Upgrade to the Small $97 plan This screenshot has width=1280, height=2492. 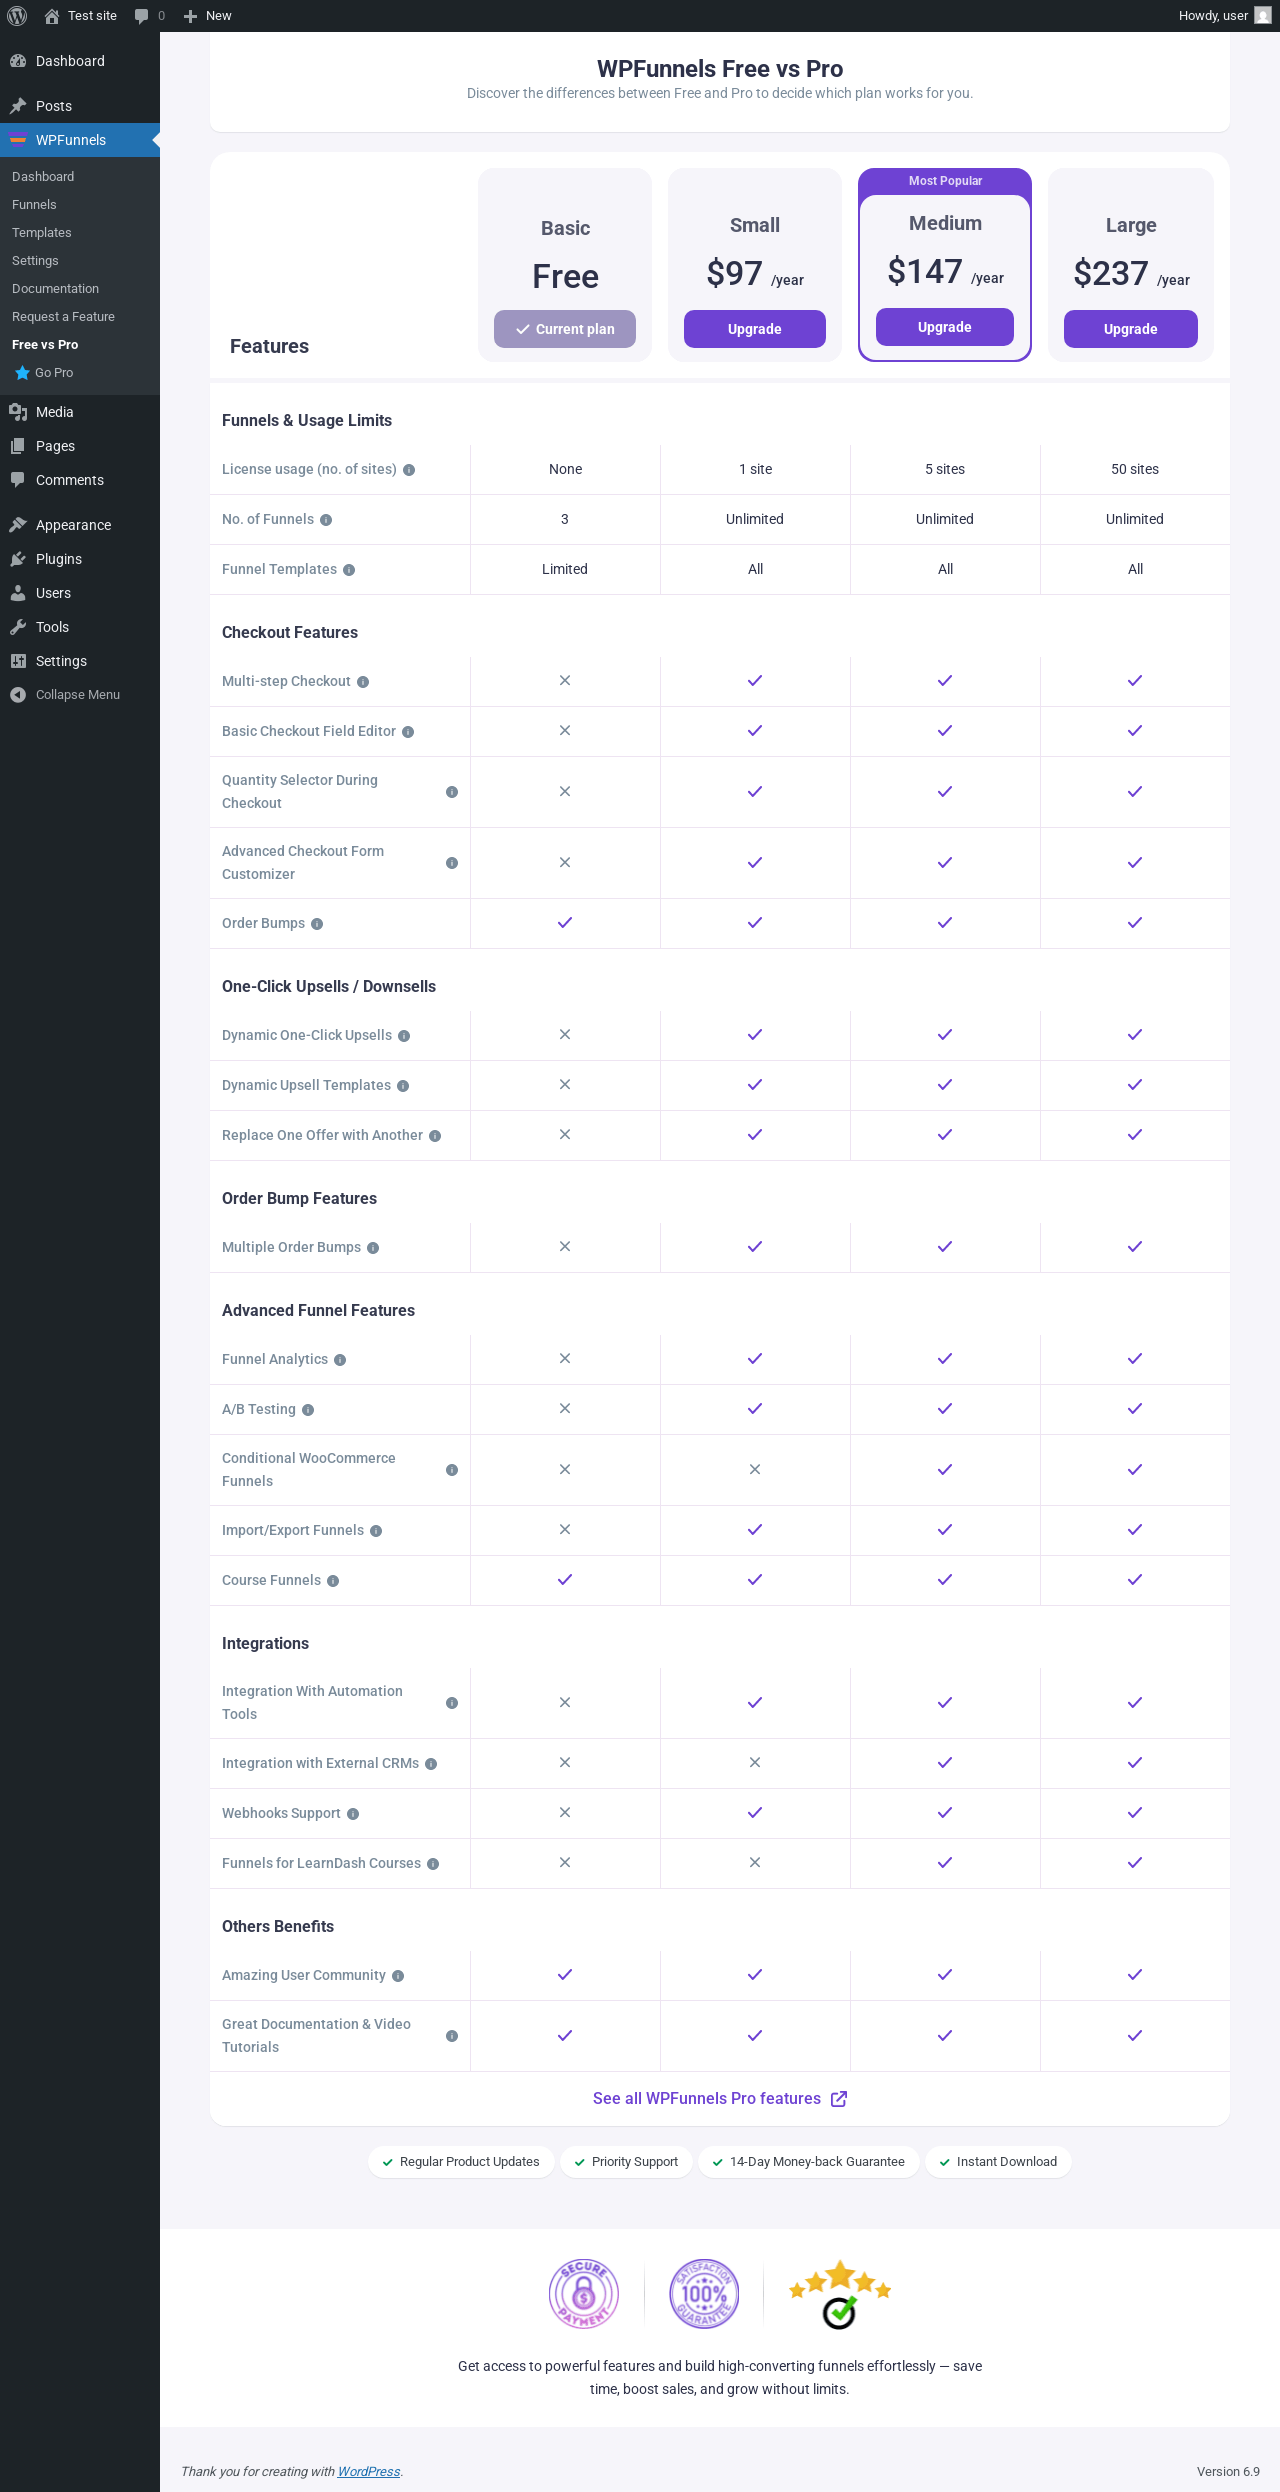tap(754, 329)
